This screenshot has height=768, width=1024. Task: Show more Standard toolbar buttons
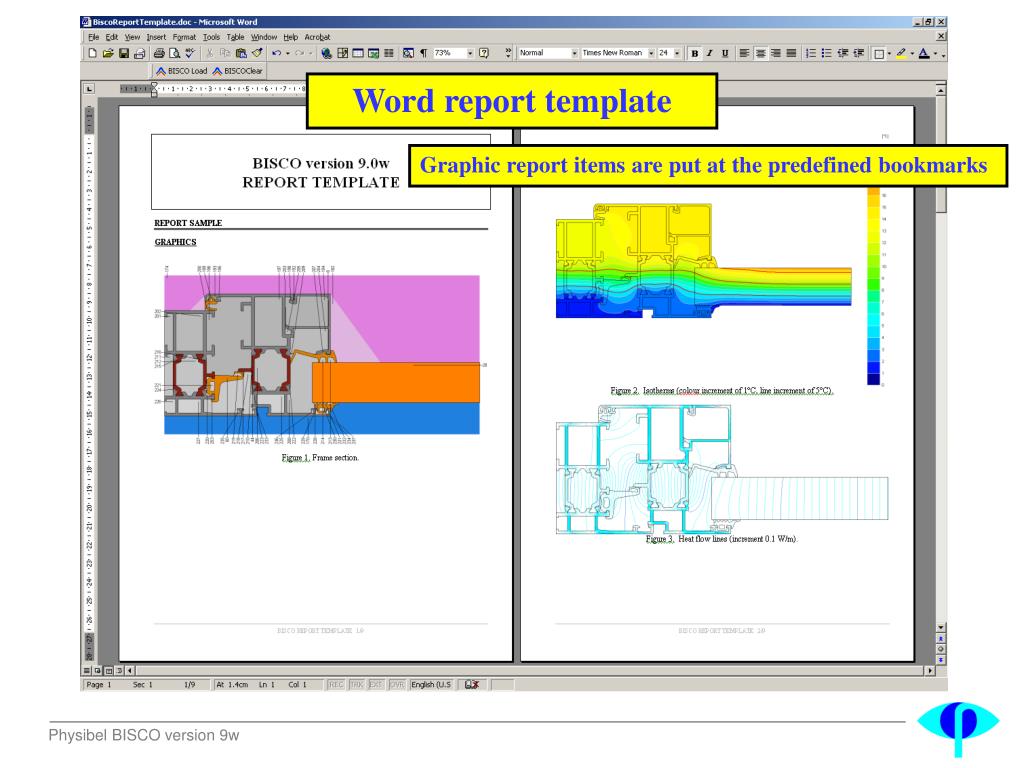508,53
